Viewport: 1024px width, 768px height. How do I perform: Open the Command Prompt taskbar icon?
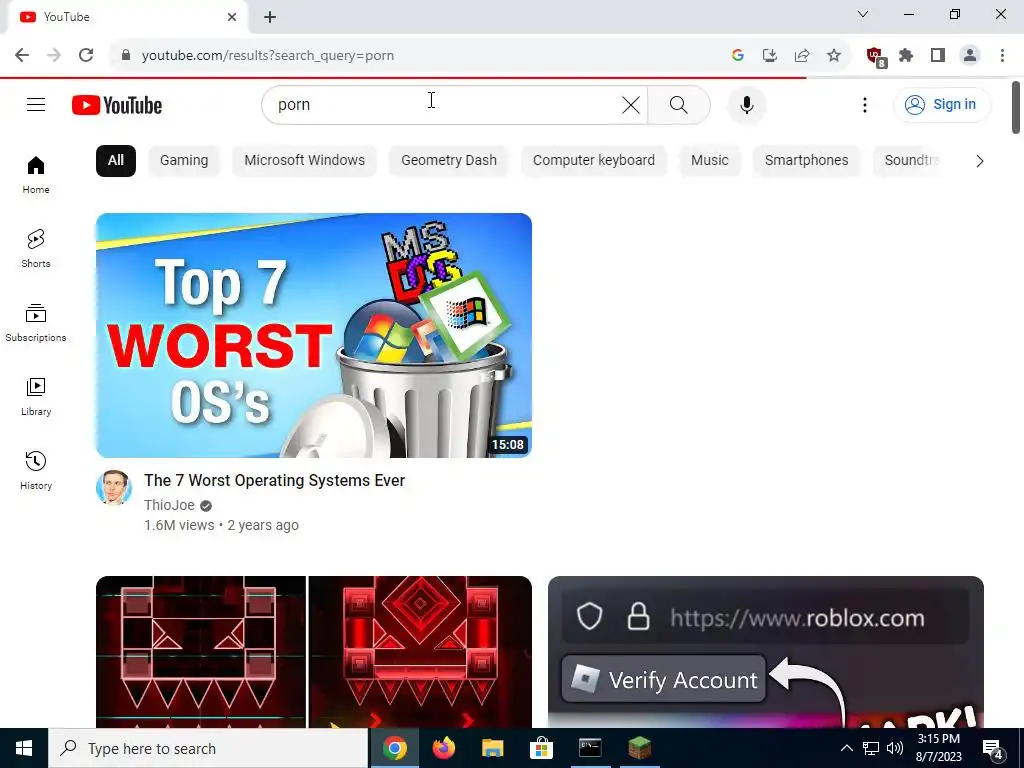(x=590, y=748)
